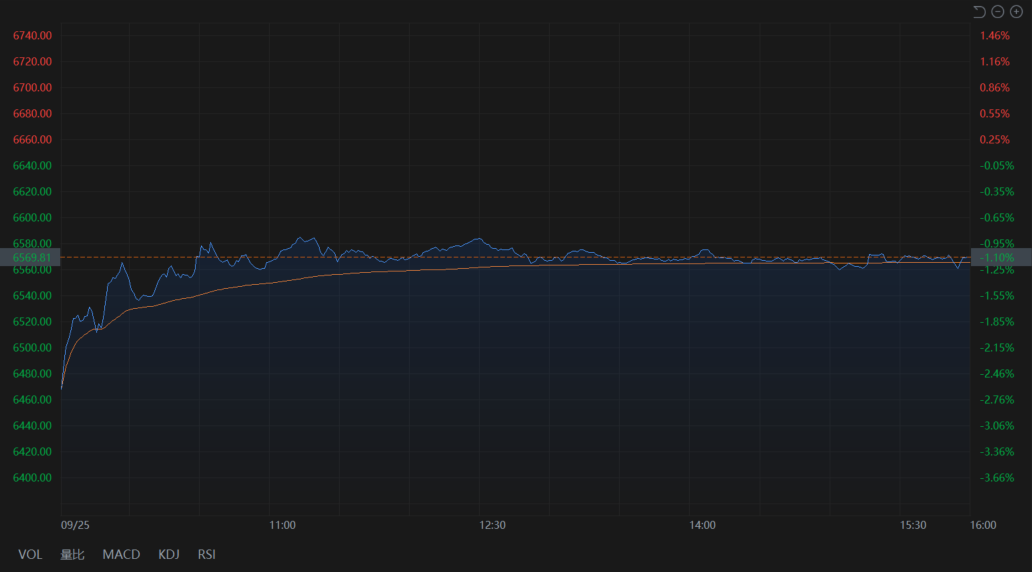Screen dimensions: 1032x572
Task: Click the reset chart view arrow icon
Action: [x=979, y=11]
